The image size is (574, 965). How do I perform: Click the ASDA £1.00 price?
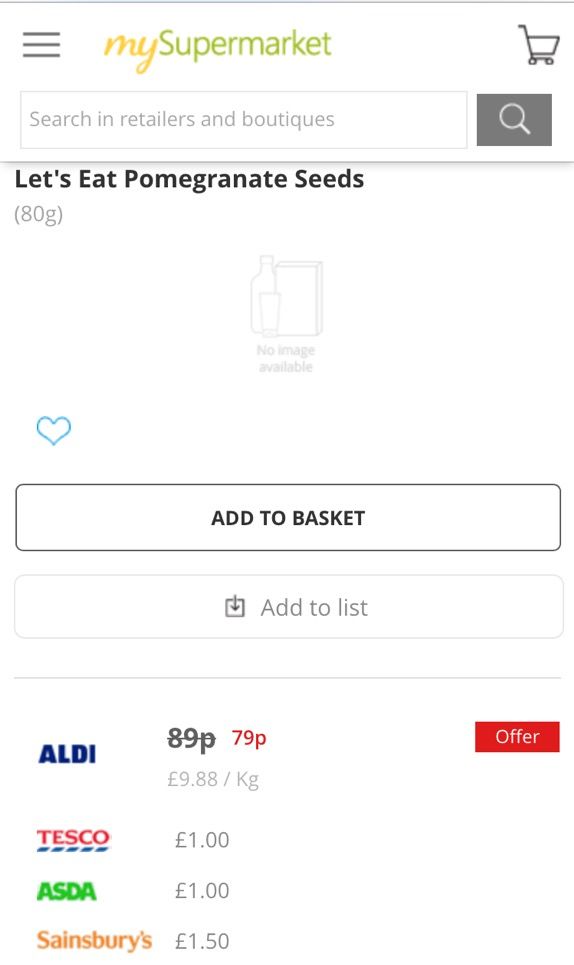[x=202, y=891]
